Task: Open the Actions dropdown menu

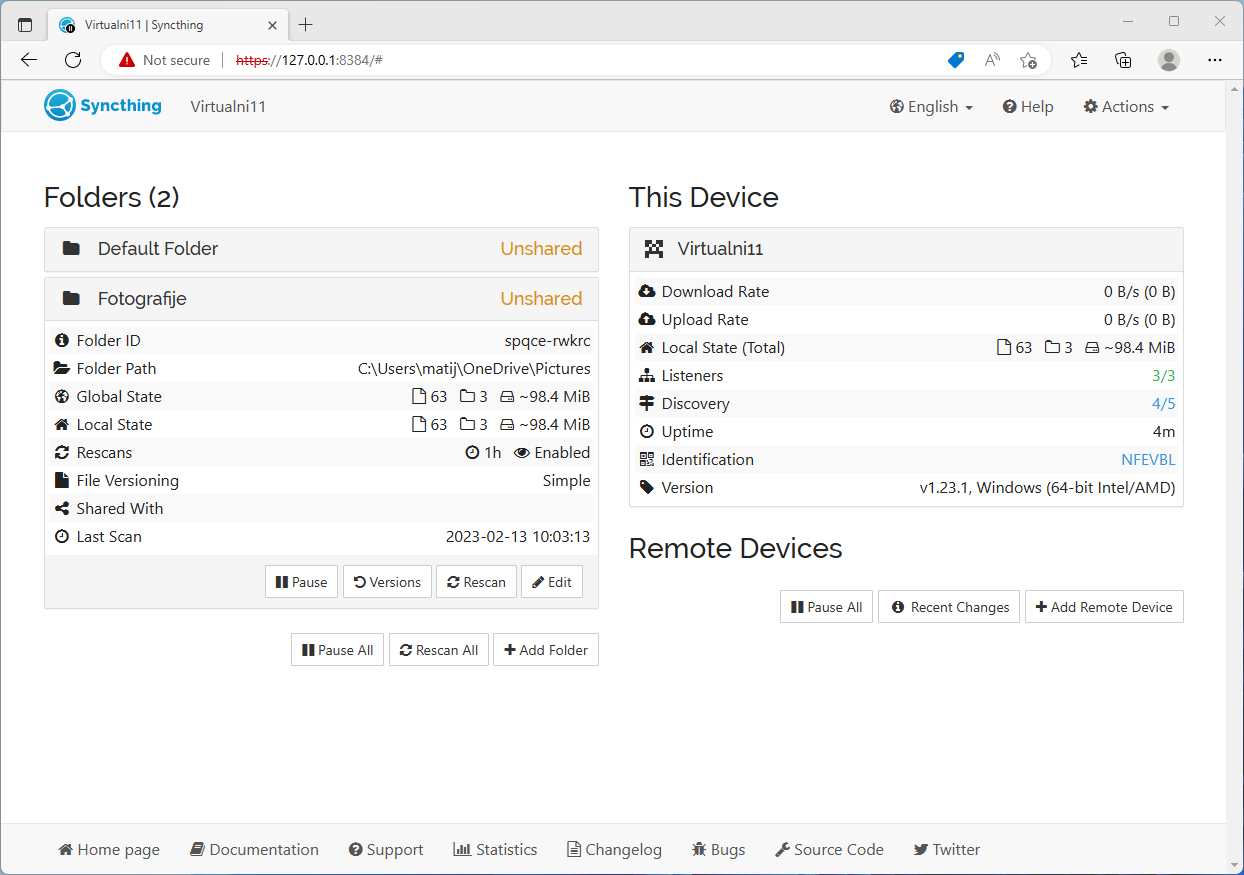Action: [x=1126, y=107]
